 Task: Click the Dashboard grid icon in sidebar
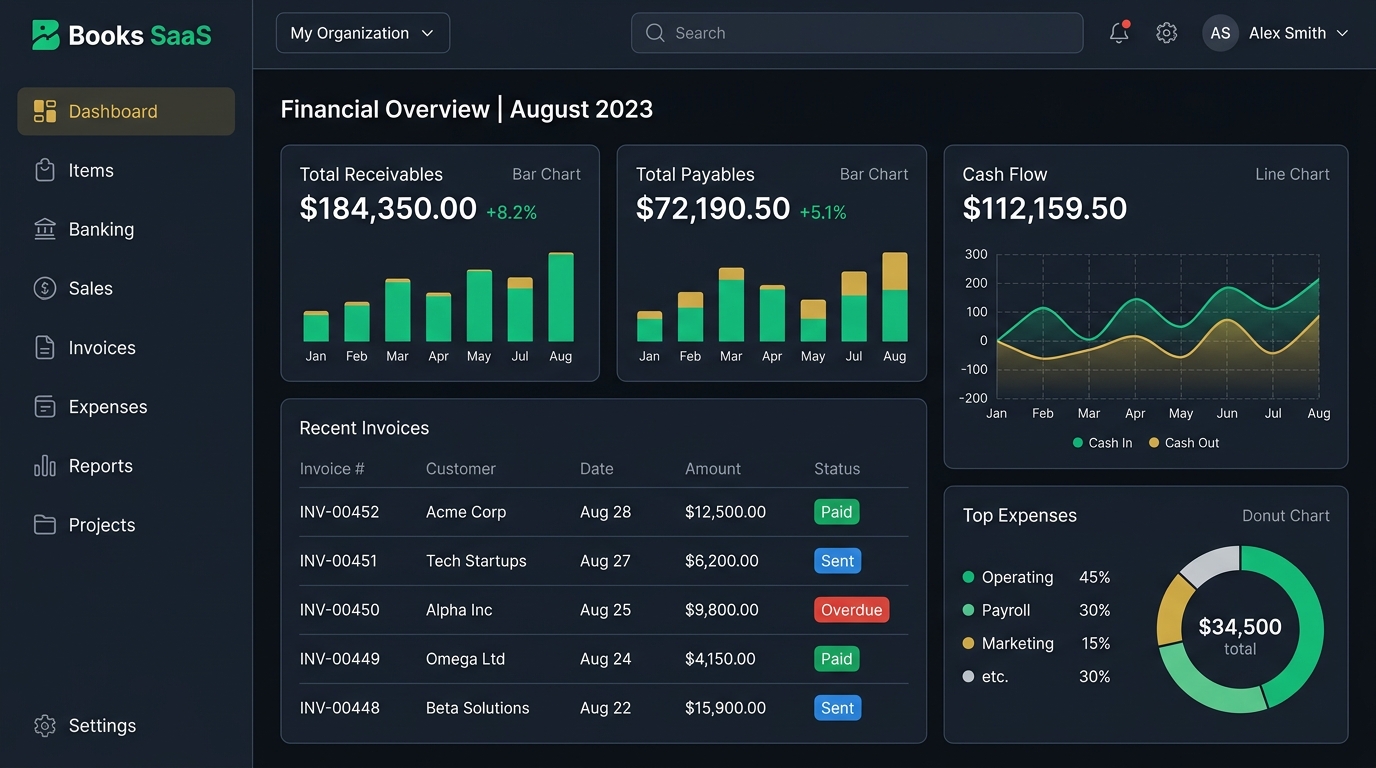tap(45, 111)
